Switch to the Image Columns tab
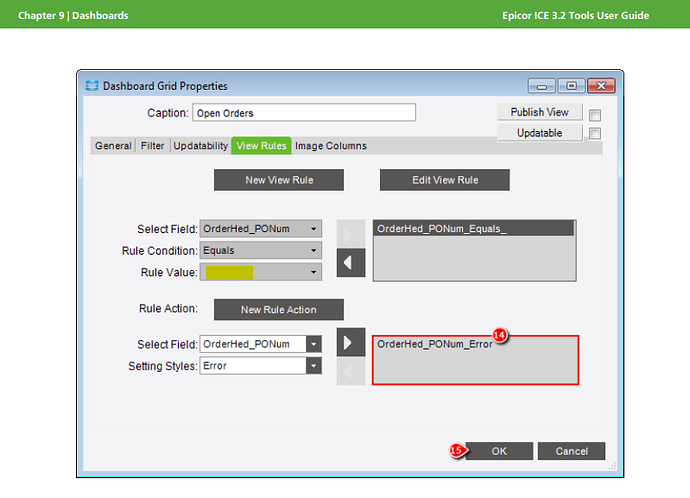The image size is (690, 498). tap(331, 146)
